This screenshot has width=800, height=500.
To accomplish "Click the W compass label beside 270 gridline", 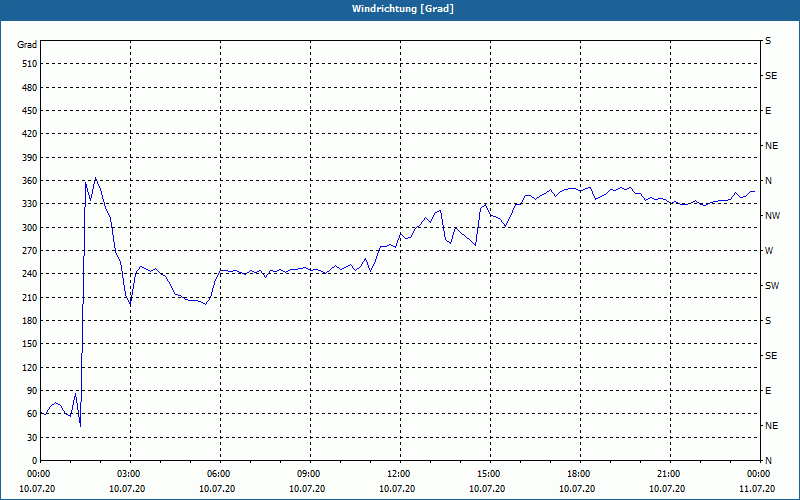I will point(769,251).
